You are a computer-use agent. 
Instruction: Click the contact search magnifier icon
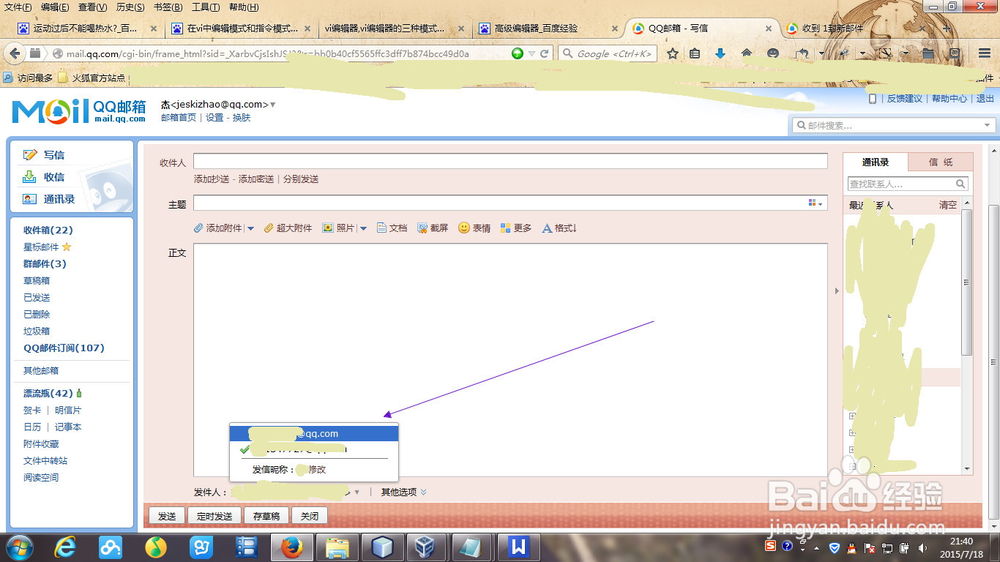(960, 184)
